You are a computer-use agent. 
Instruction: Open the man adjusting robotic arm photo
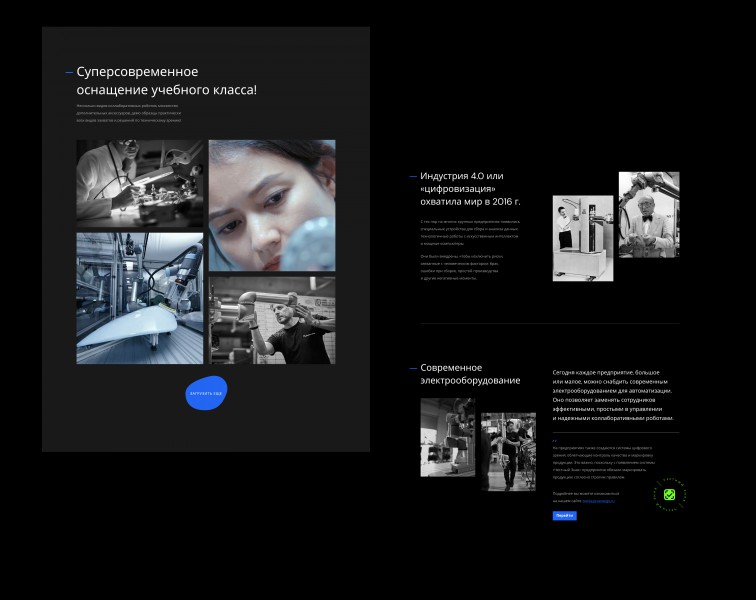272,320
